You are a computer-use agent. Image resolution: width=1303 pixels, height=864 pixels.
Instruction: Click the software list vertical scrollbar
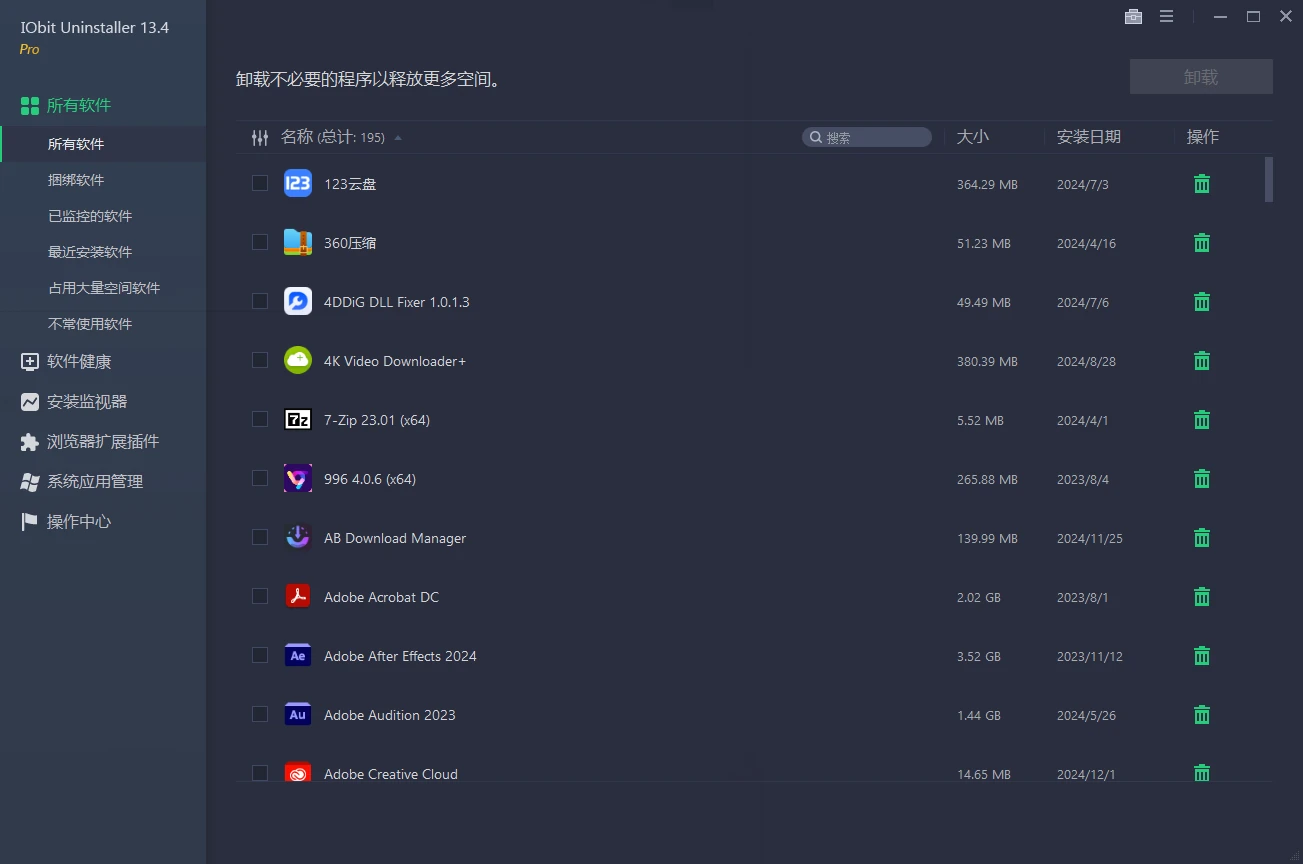coord(1269,179)
